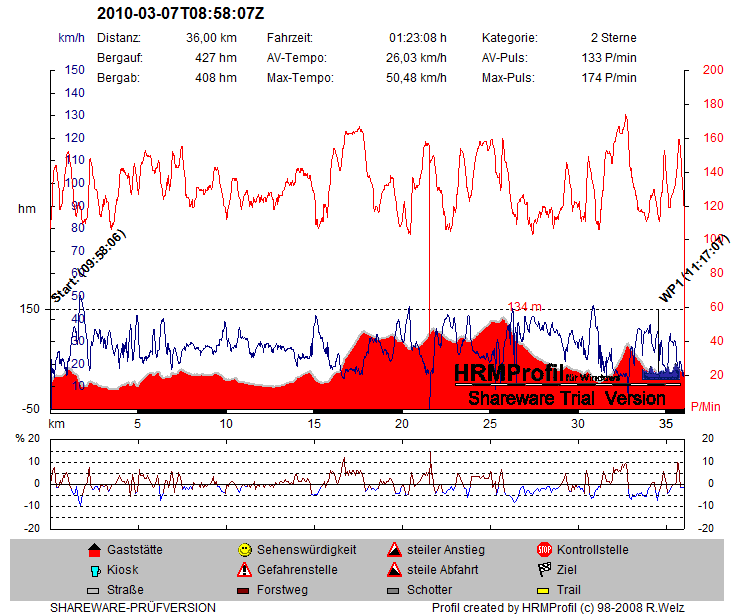
Task: Select the Schotter gray swatch
Action: [x=395, y=591]
